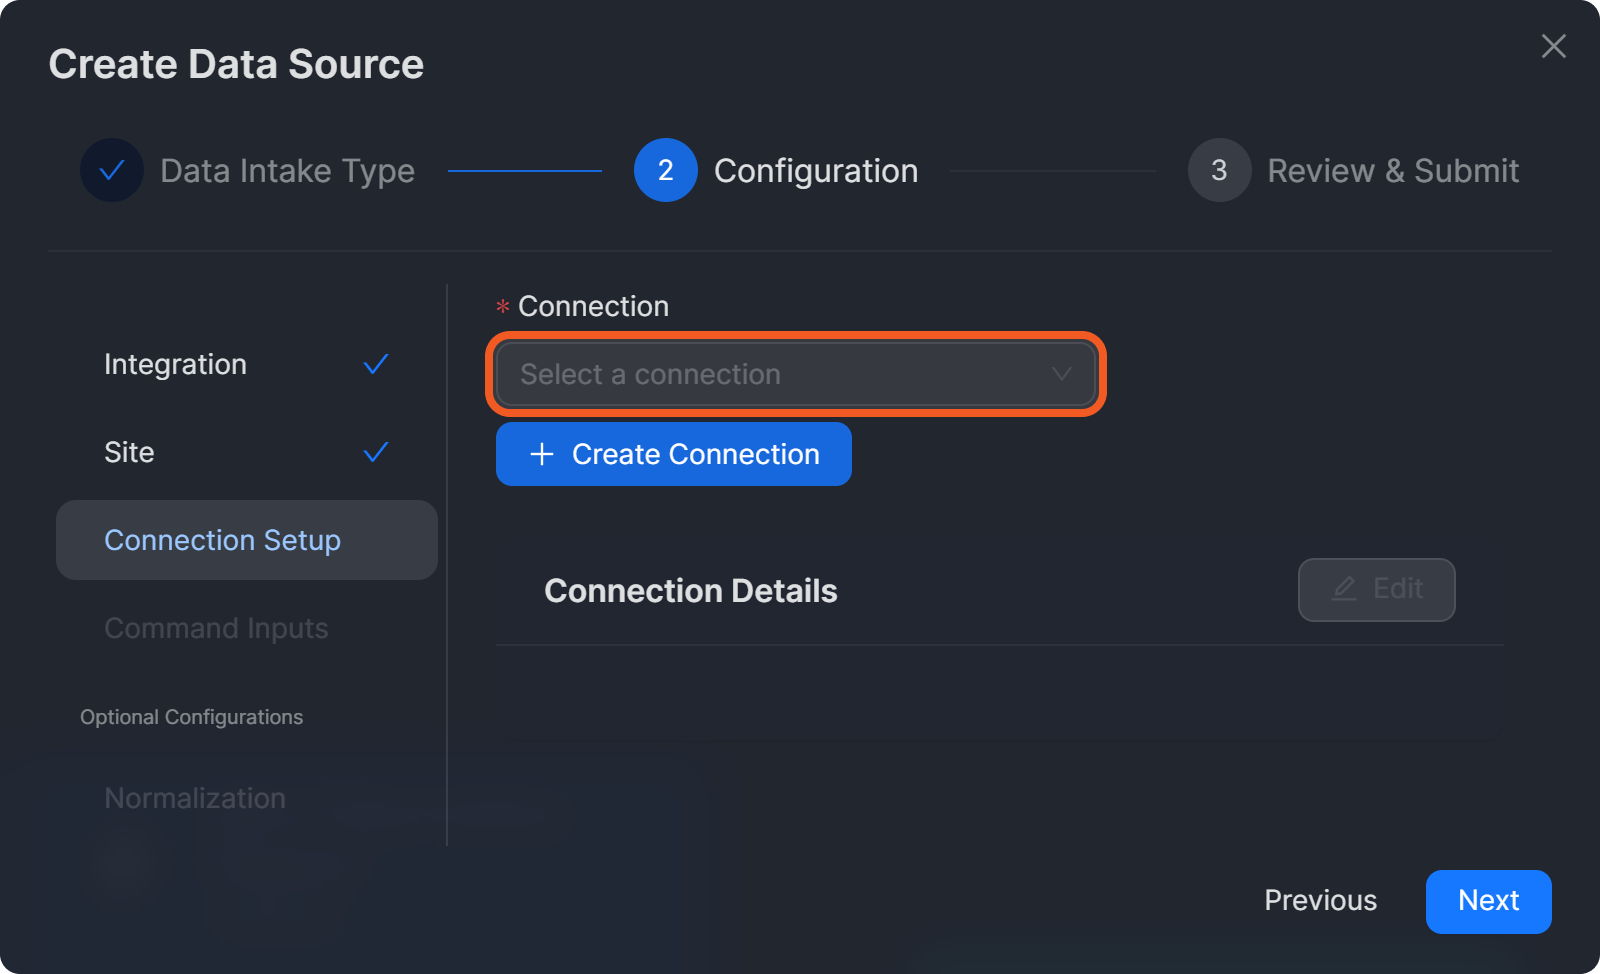Click the plus icon in Create Connection

542,454
